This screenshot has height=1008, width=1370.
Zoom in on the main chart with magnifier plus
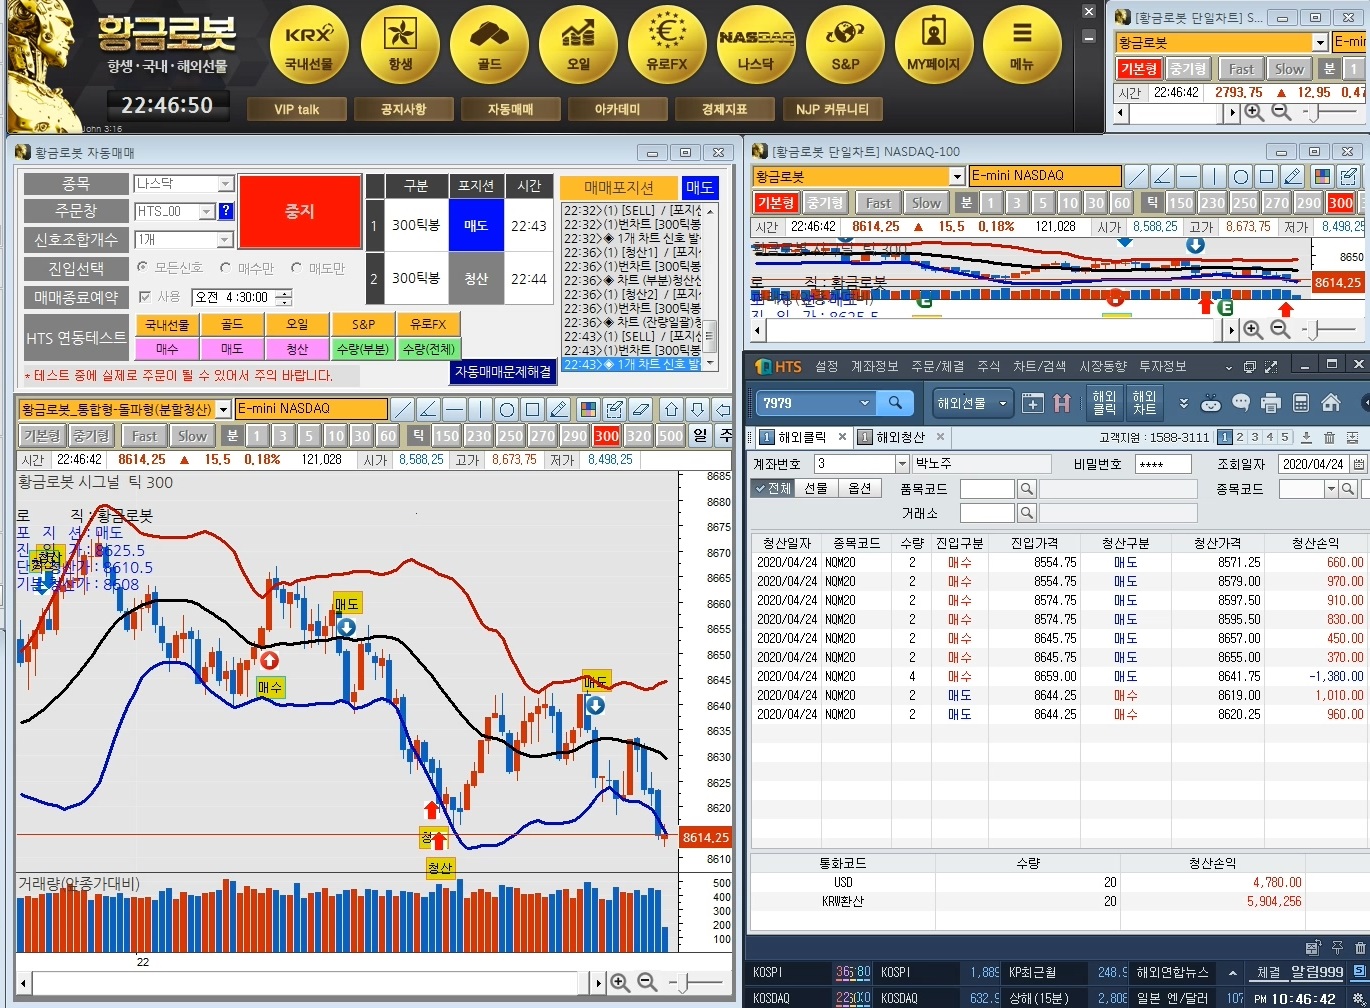[620, 983]
